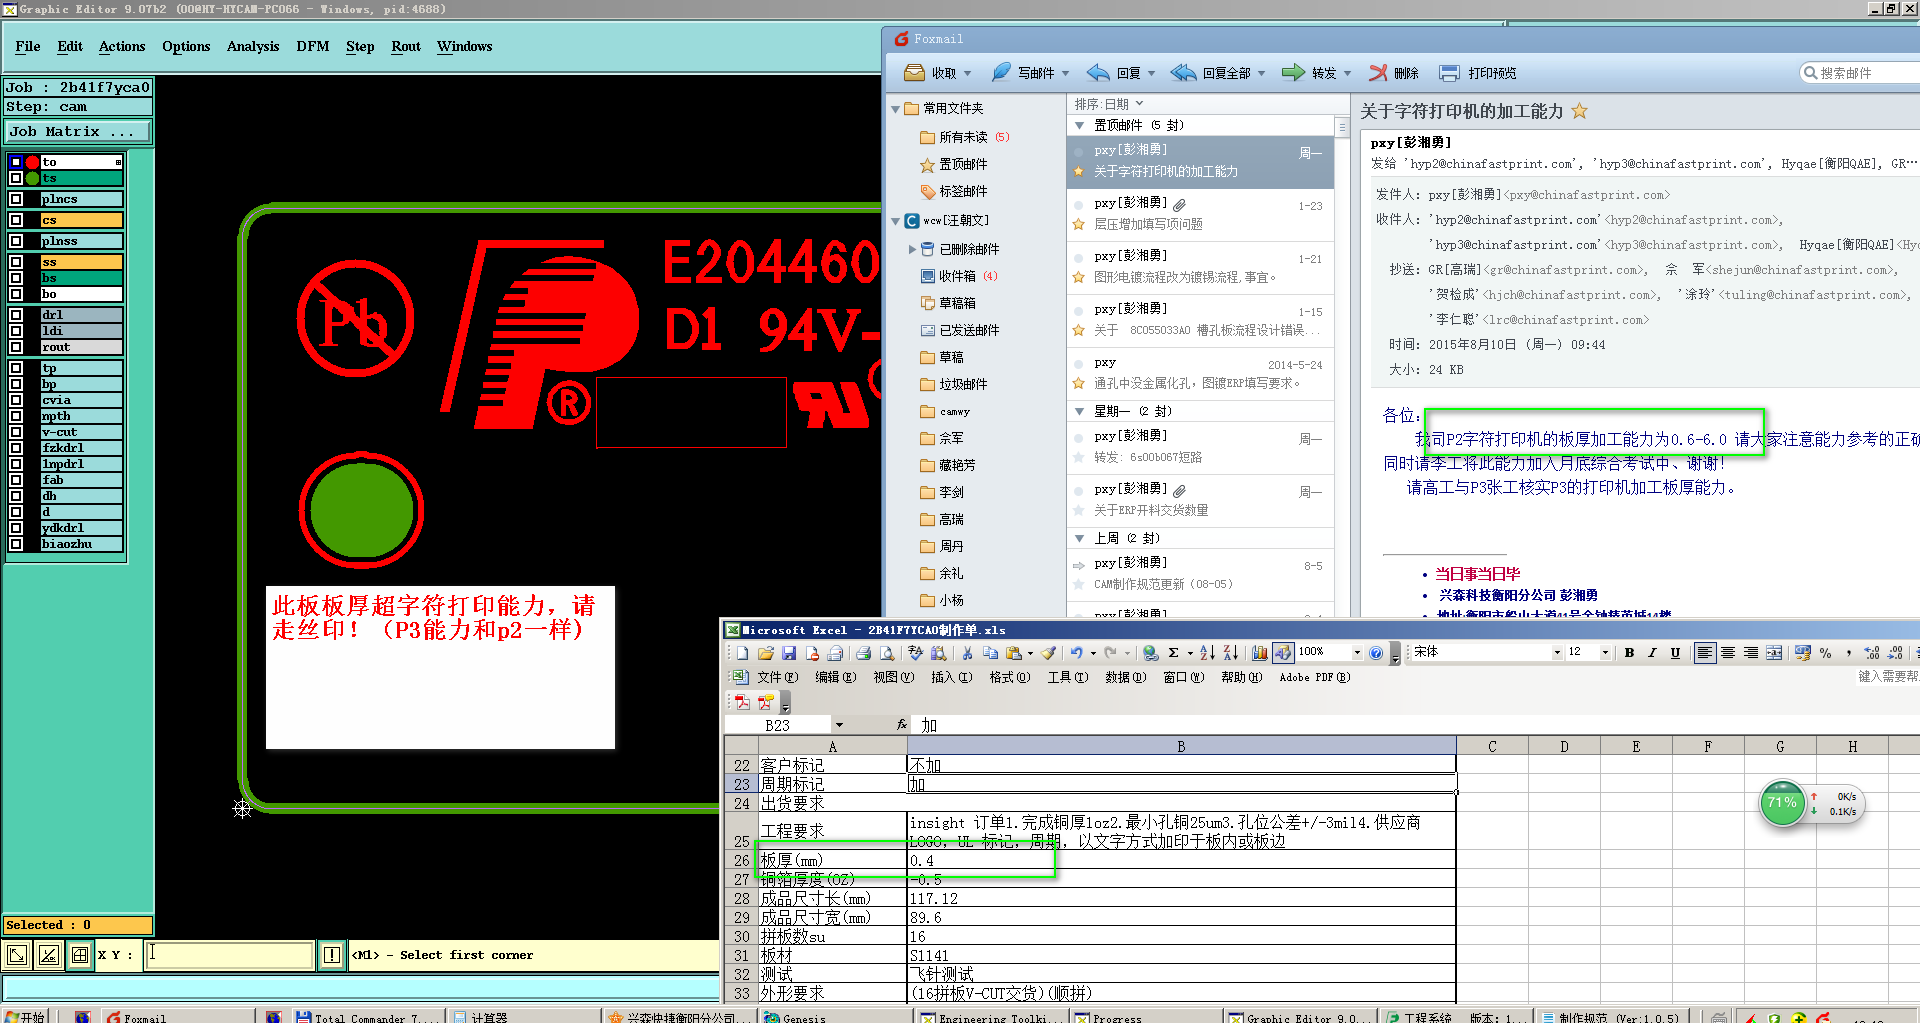
Task: Click the Foxmail Delete red X icon
Action: pyautogui.click(x=1378, y=72)
